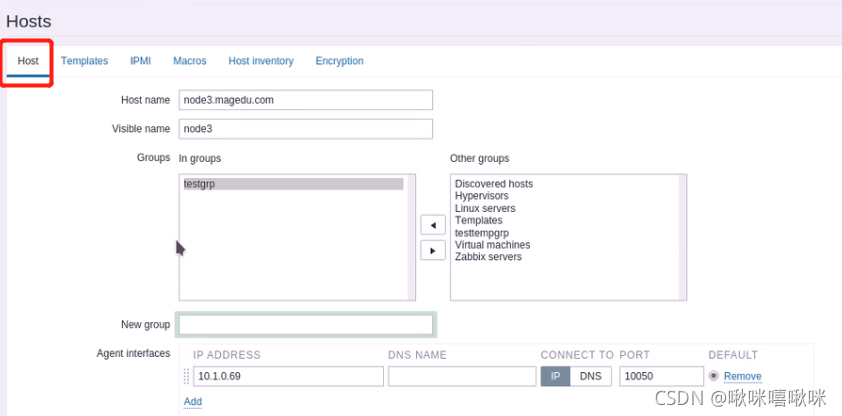Click the right arrow move-group button

click(x=433, y=250)
